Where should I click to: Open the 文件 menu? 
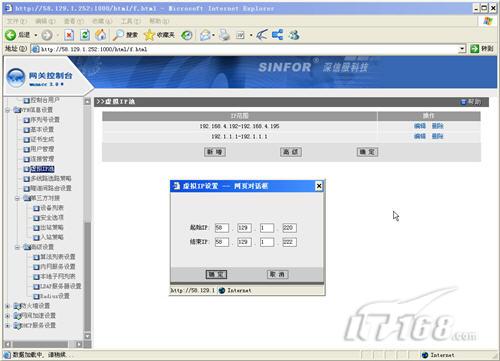[16, 21]
